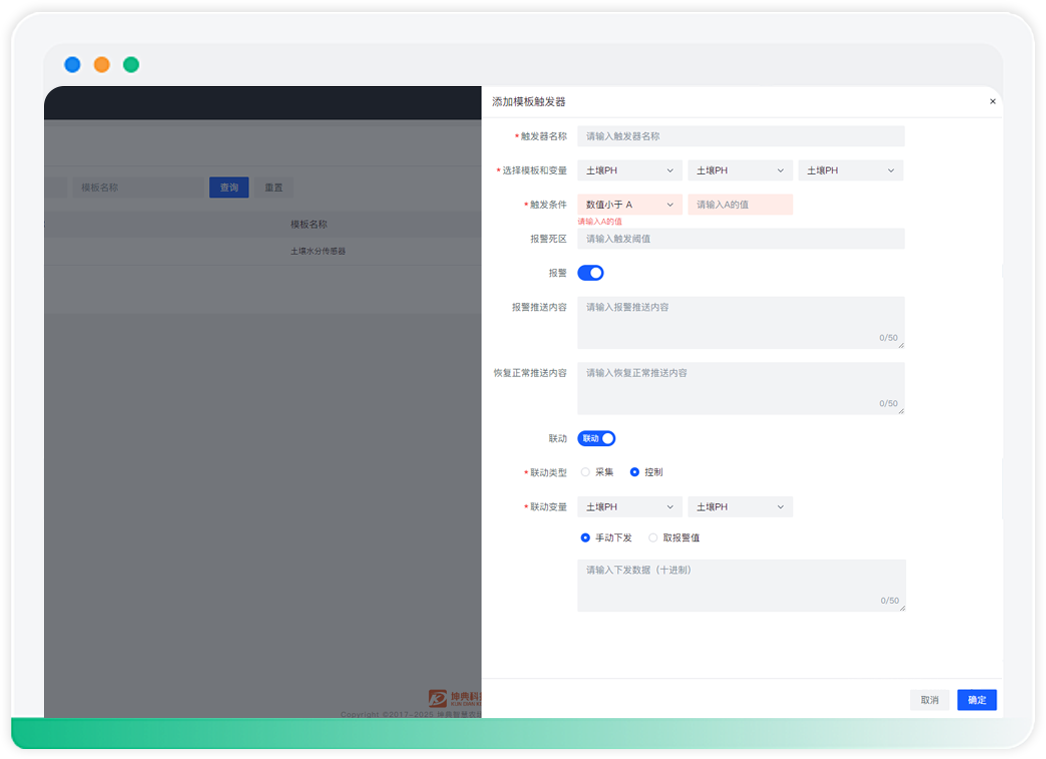Image resolution: width=1046 pixels, height=759 pixels.
Task: Expand the first 选择模板和变量 dropdown
Action: tap(629, 171)
